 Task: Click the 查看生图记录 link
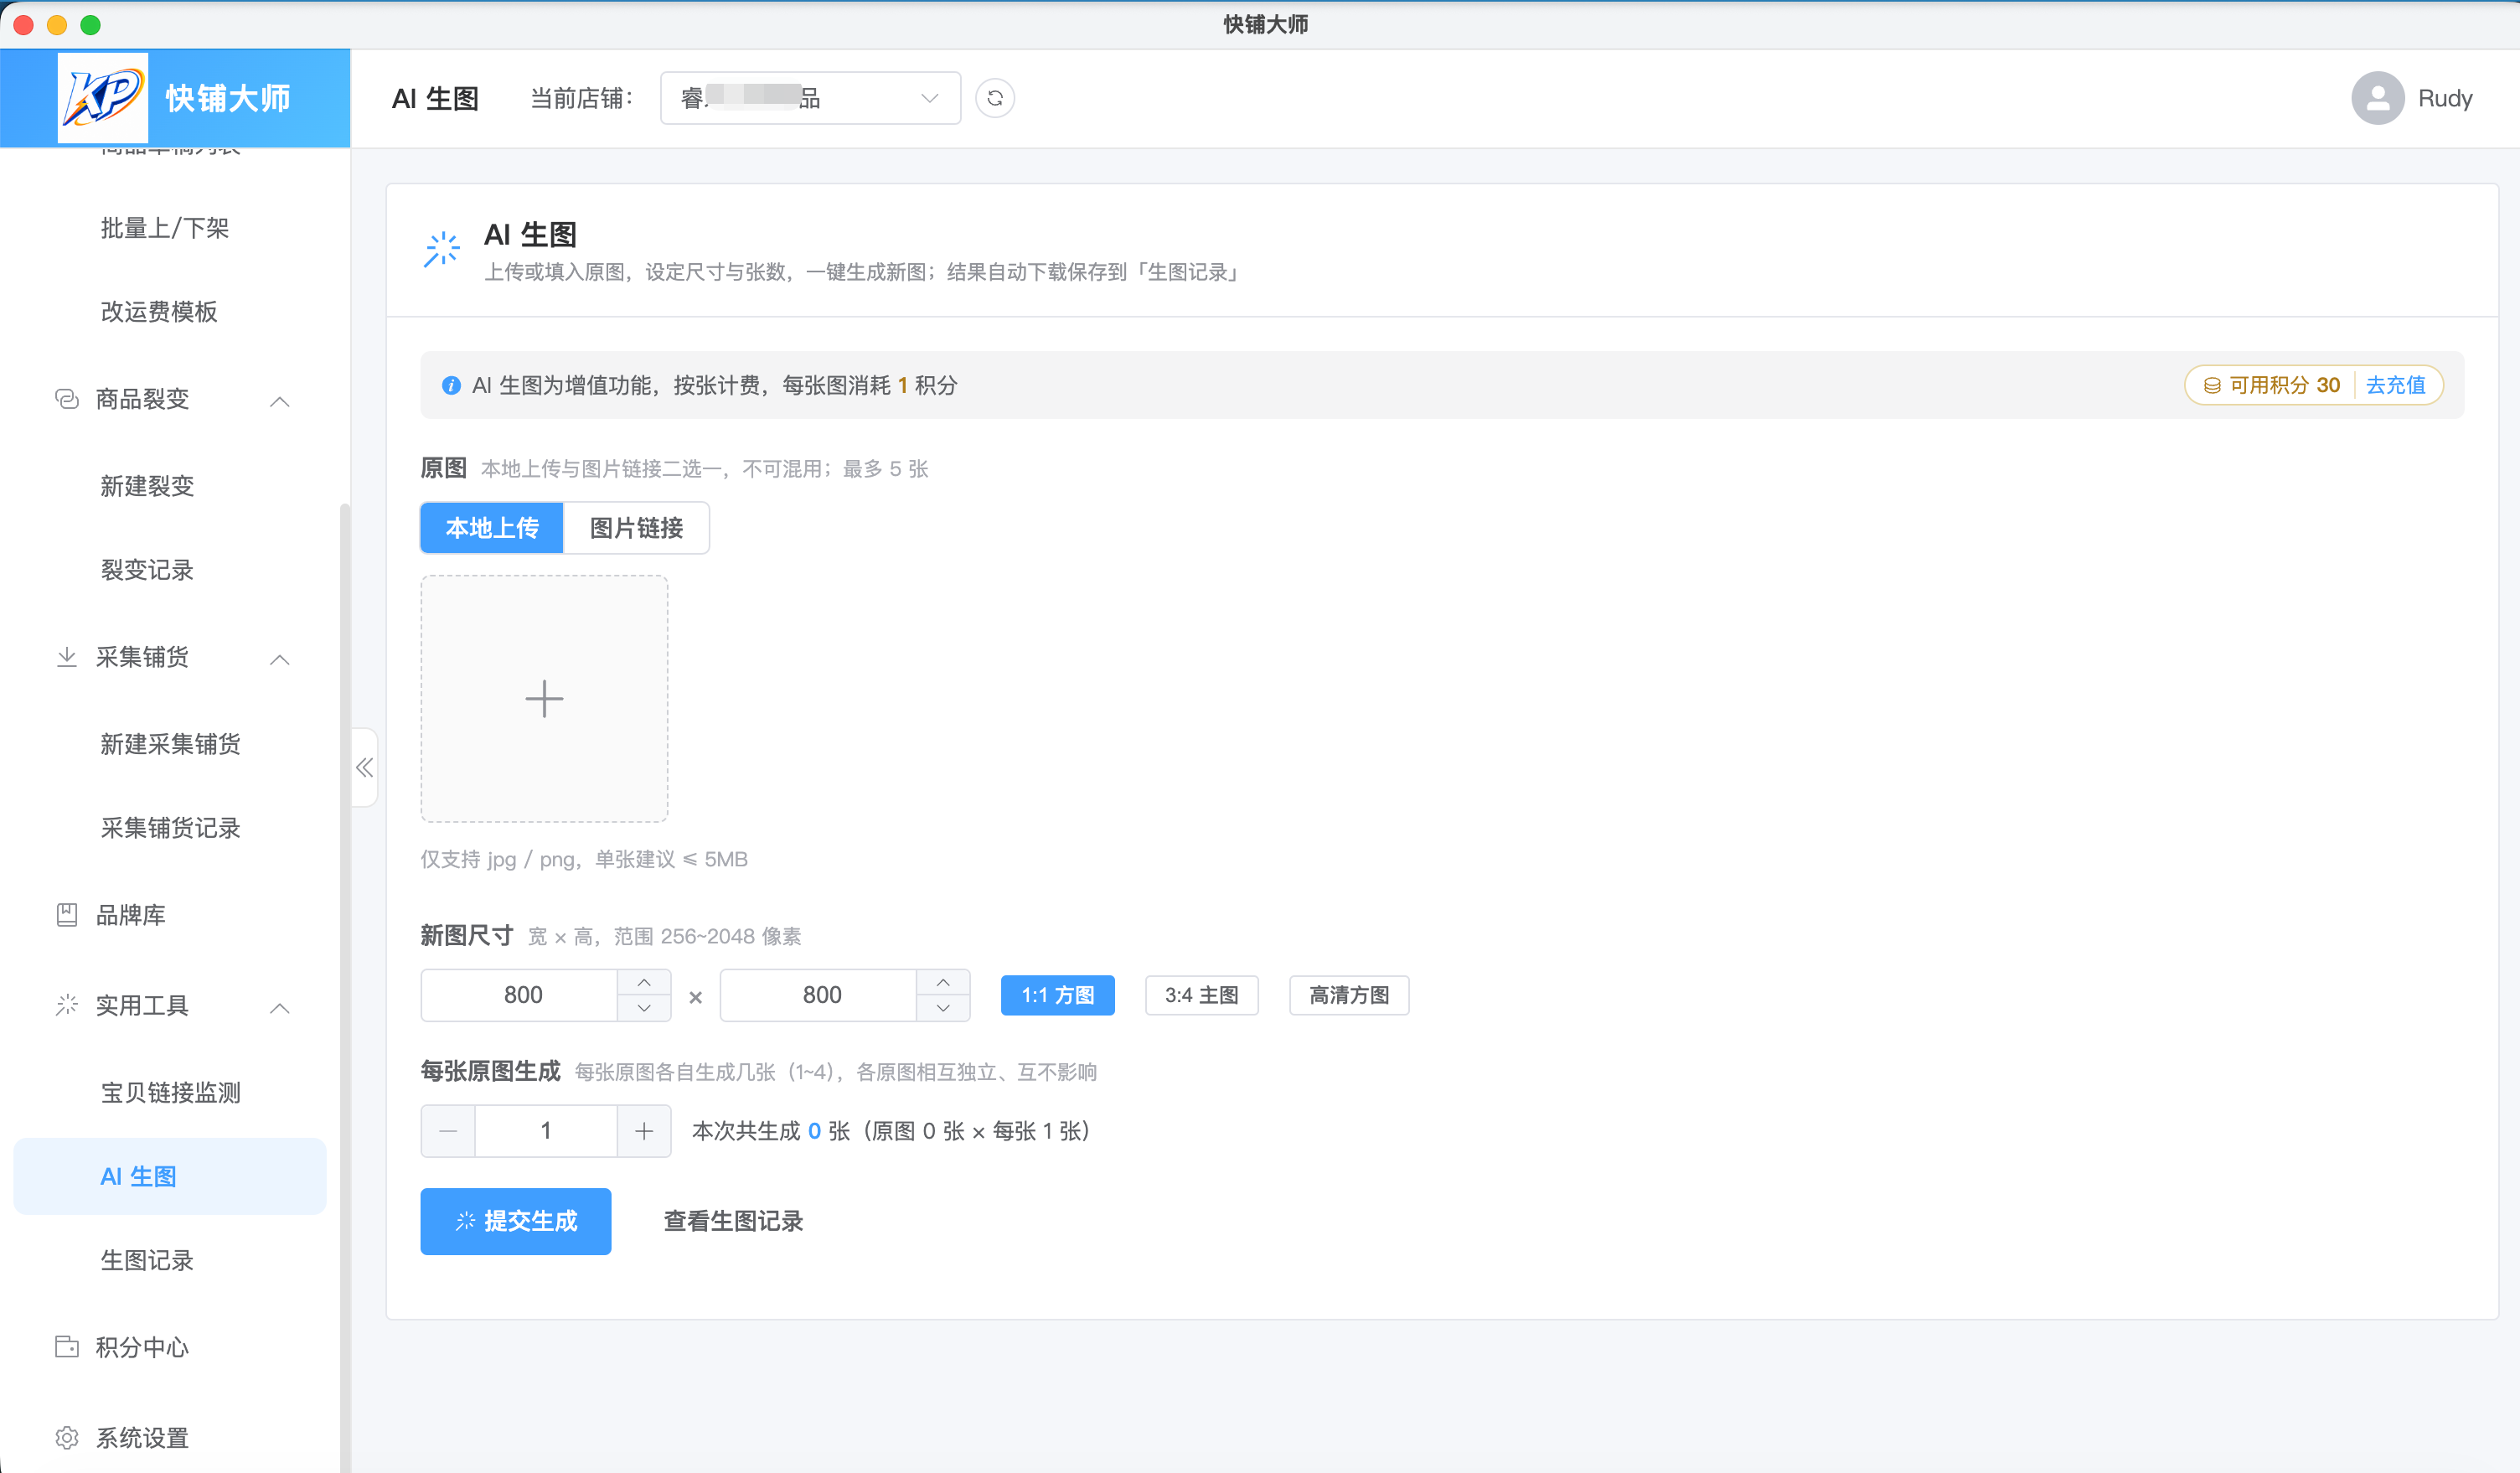(733, 1221)
